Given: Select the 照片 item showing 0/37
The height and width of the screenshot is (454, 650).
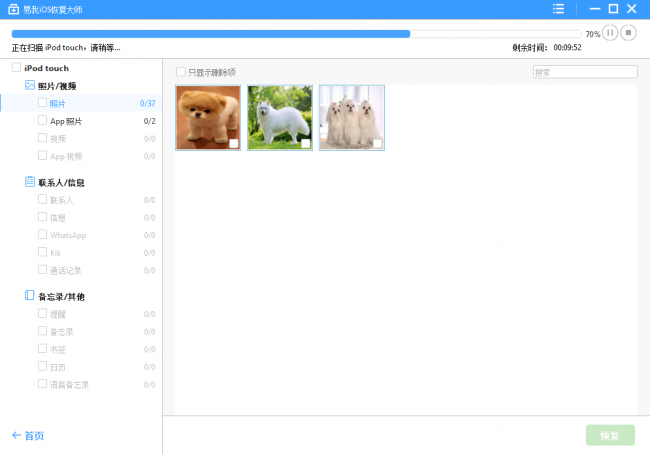Looking at the screenshot, I should click(81, 103).
